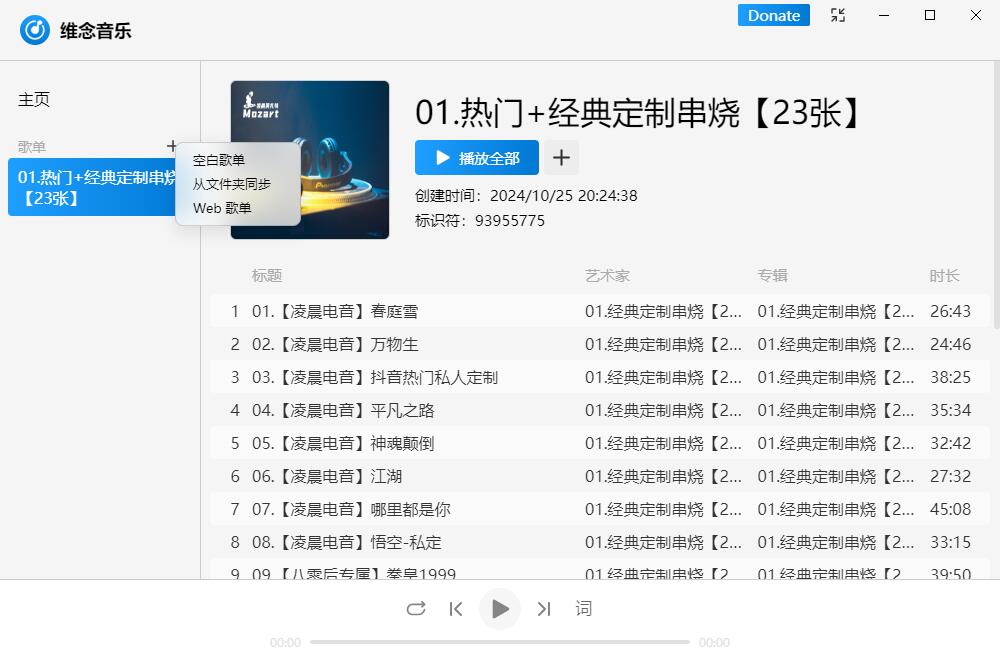This screenshot has width=1000, height=660.
Task: Click the 时长 column header
Action: [944, 276]
